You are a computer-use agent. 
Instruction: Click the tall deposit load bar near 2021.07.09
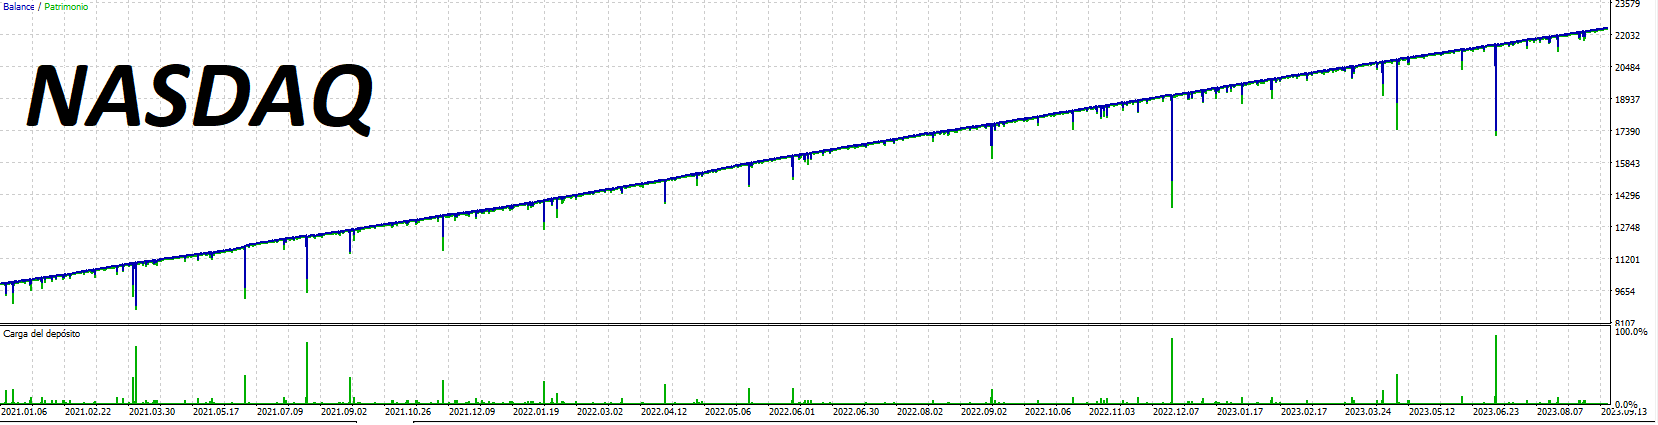tap(307, 372)
